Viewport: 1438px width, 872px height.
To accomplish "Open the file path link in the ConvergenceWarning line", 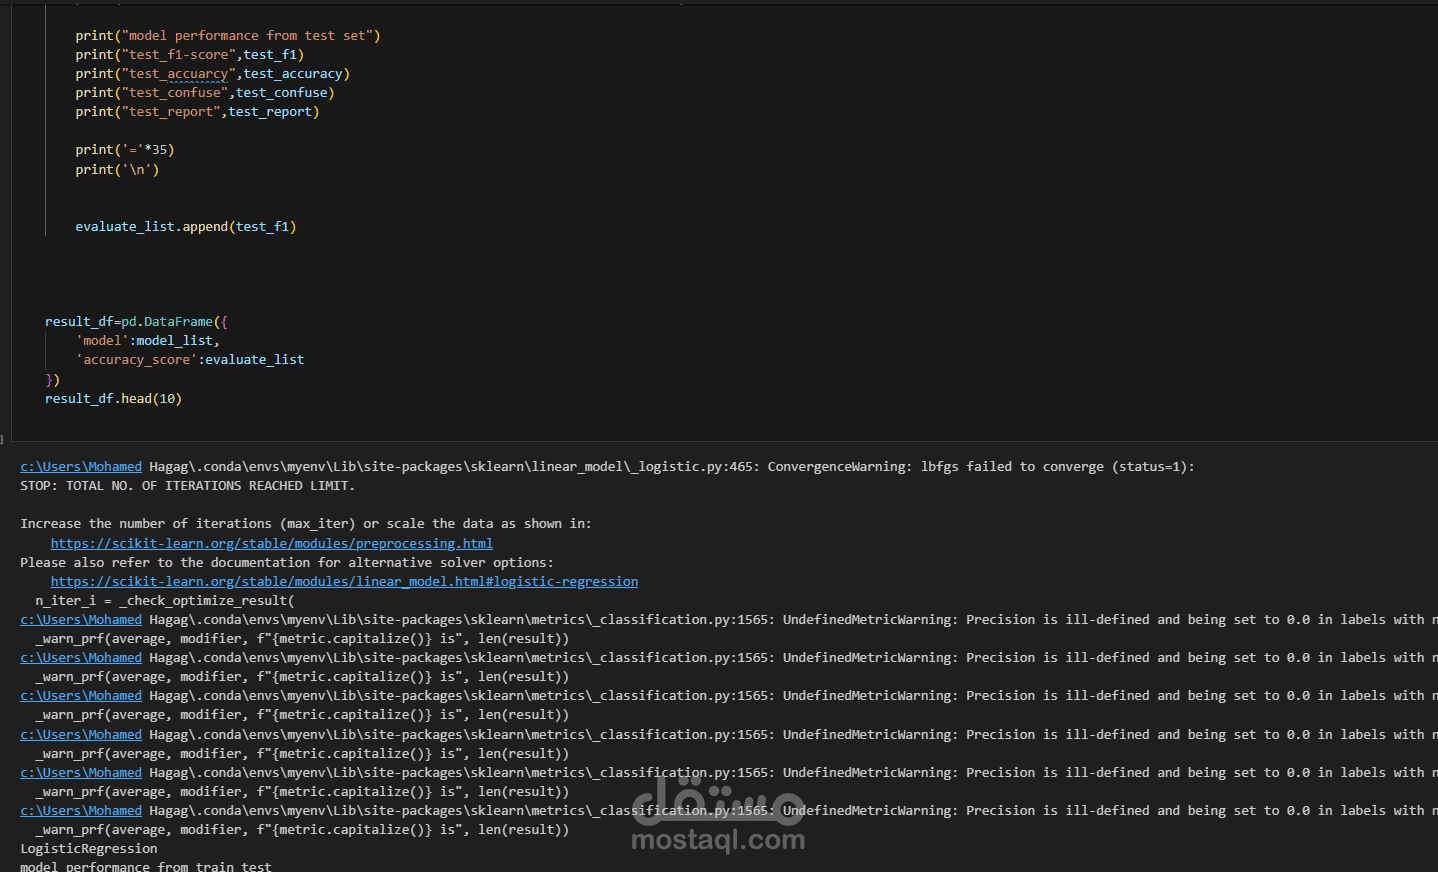I will pyautogui.click(x=81, y=466).
